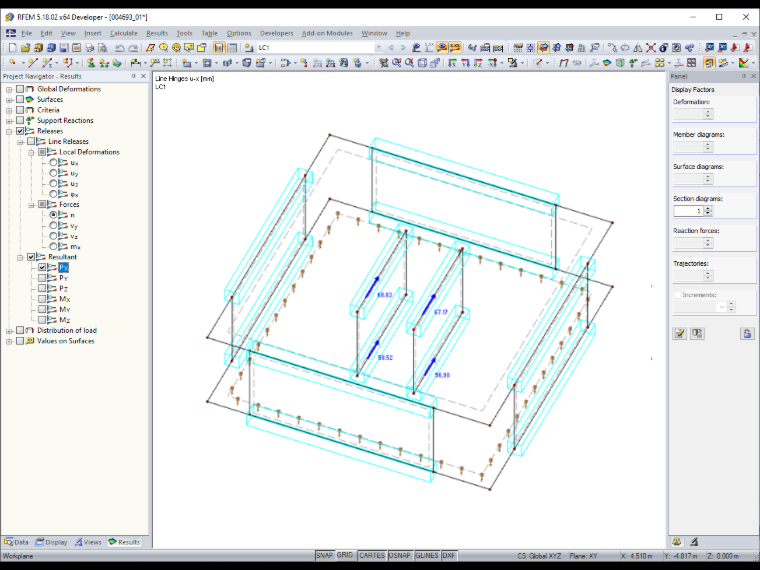This screenshot has height=570, width=760.
Task: Switch to the Display navigator tab
Action: [x=51, y=542]
